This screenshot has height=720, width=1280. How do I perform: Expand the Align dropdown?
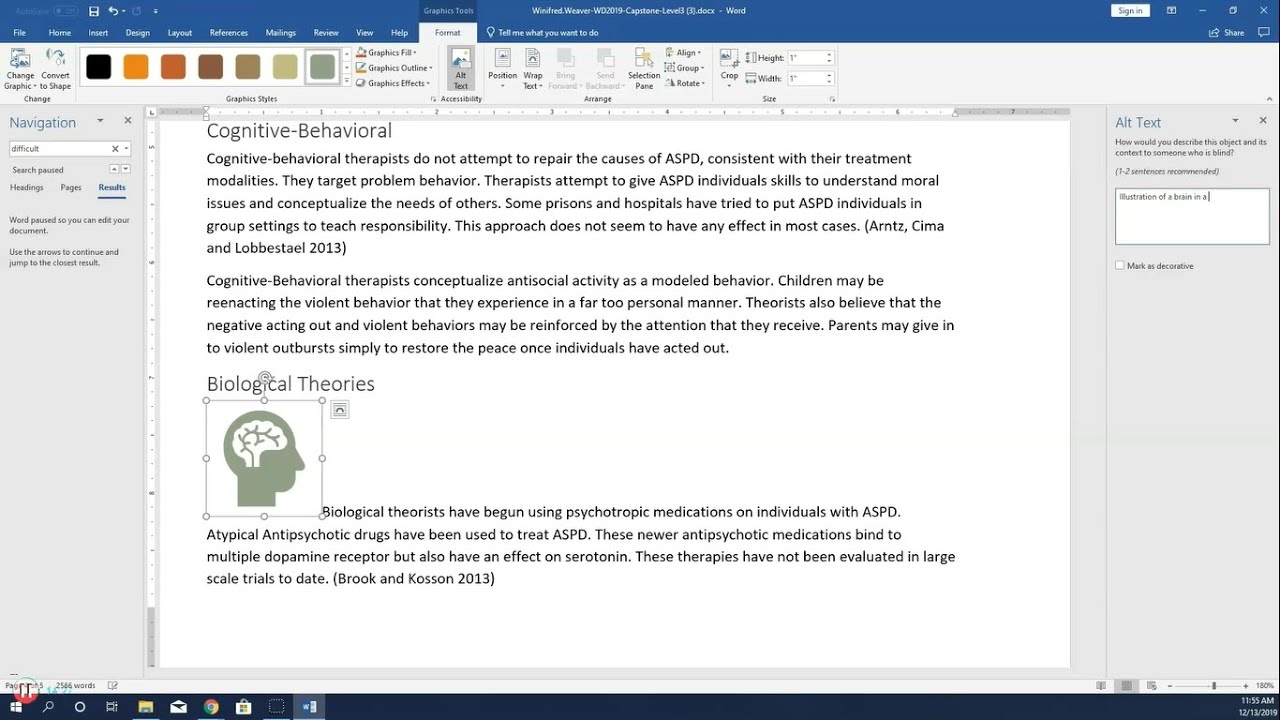[x=684, y=53]
